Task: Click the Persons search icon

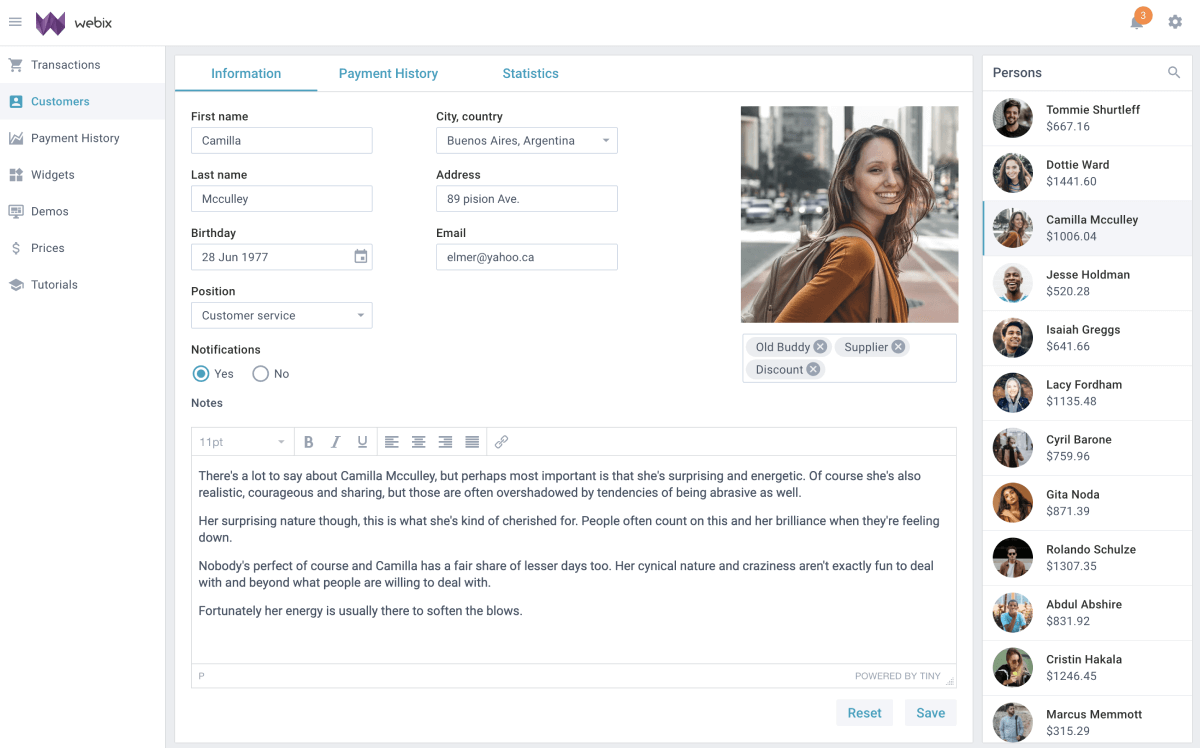Action: coord(1174,73)
